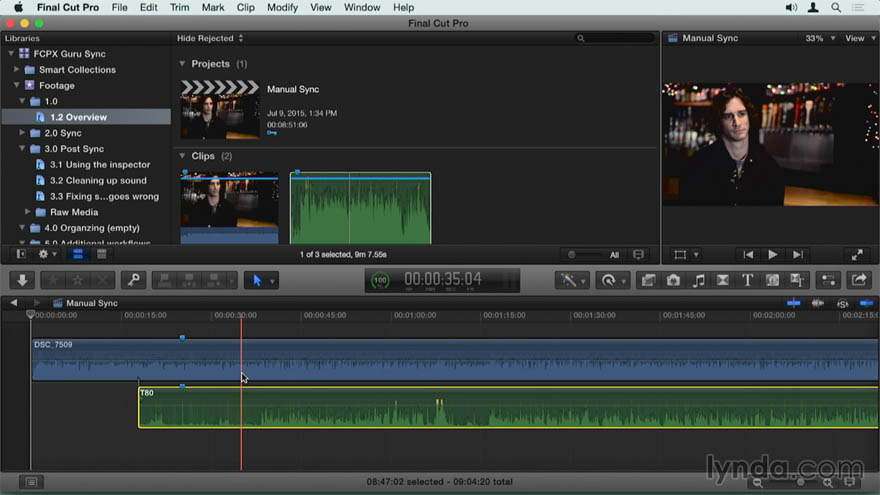Open the viewer View options dropdown
The image size is (880, 495).
(x=860, y=38)
